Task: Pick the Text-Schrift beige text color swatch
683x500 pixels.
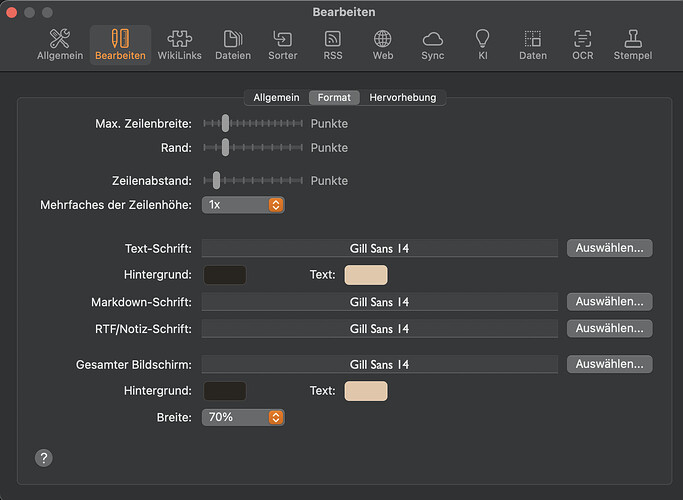Action: tap(365, 275)
